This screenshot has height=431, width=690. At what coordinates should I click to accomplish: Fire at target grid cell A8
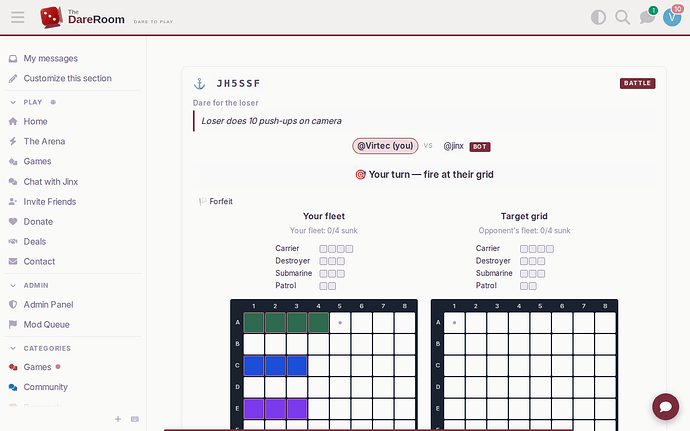tap(605, 322)
